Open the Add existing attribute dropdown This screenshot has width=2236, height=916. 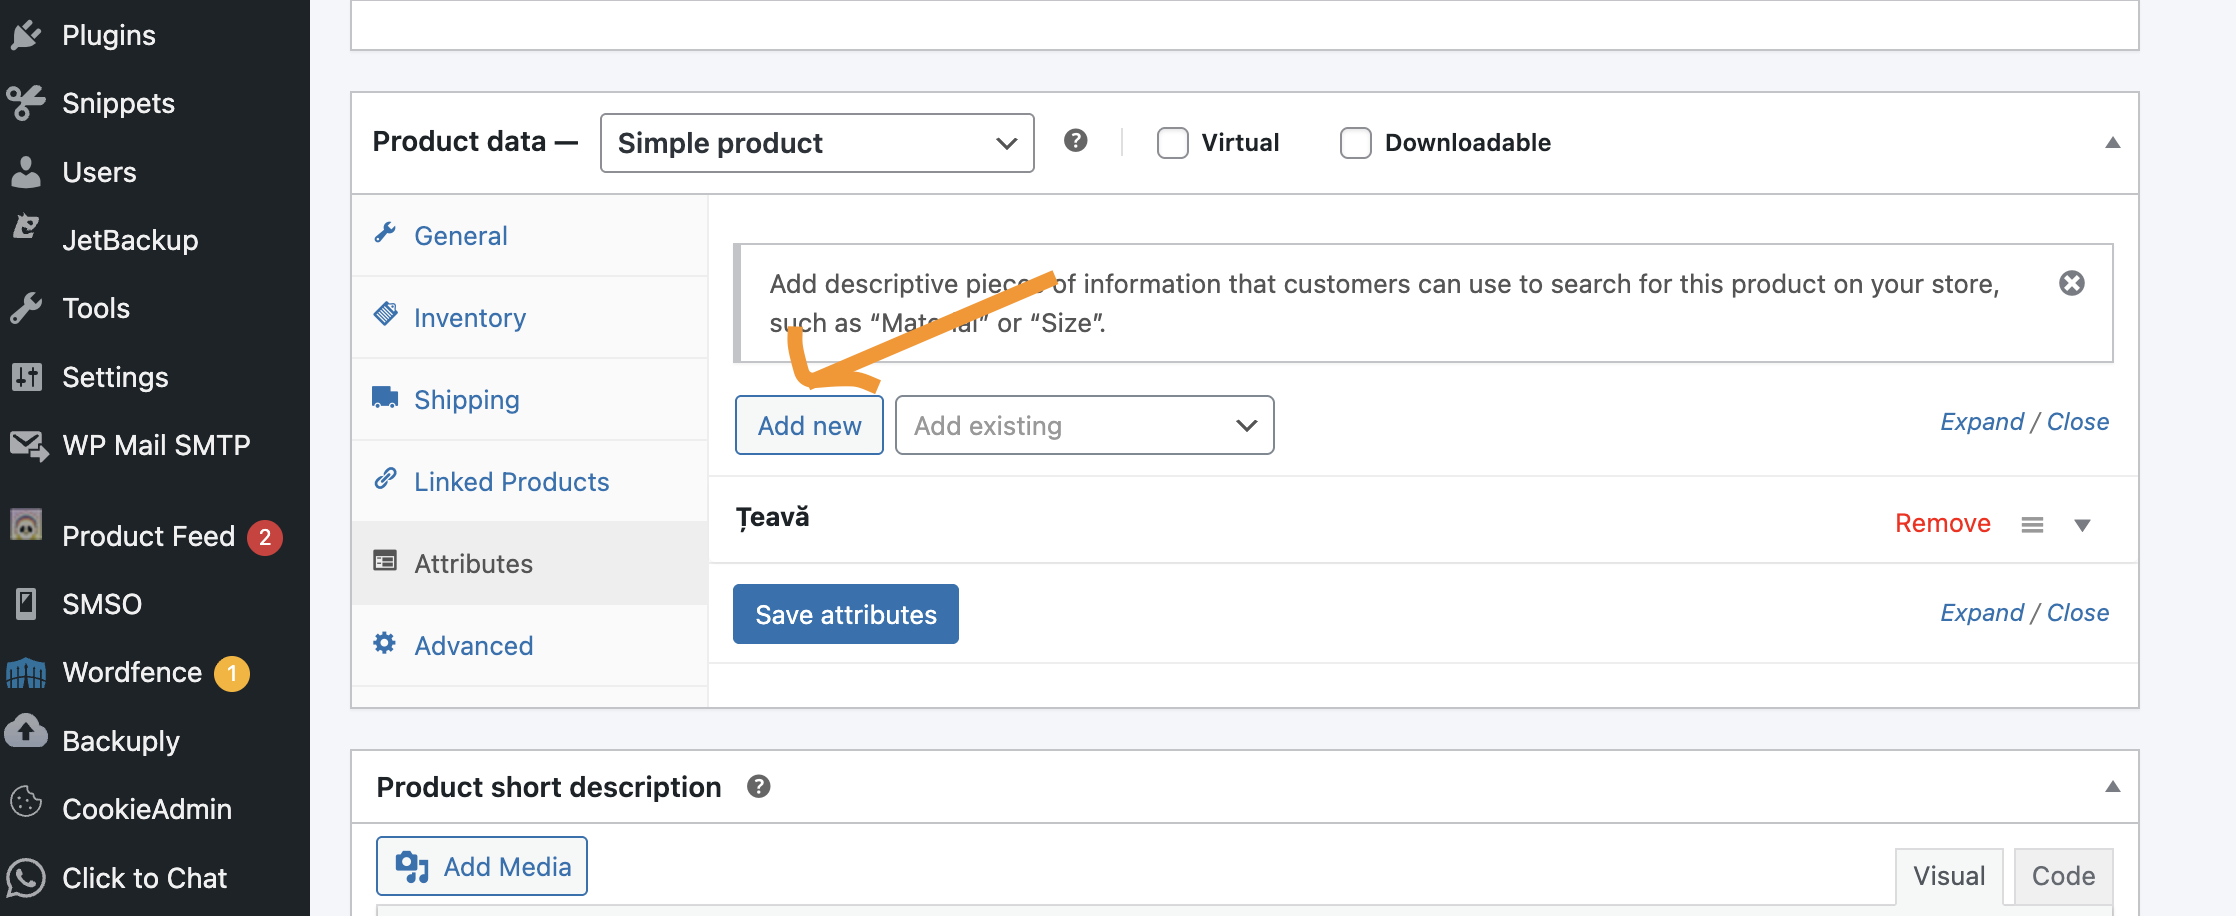[x=1084, y=426]
